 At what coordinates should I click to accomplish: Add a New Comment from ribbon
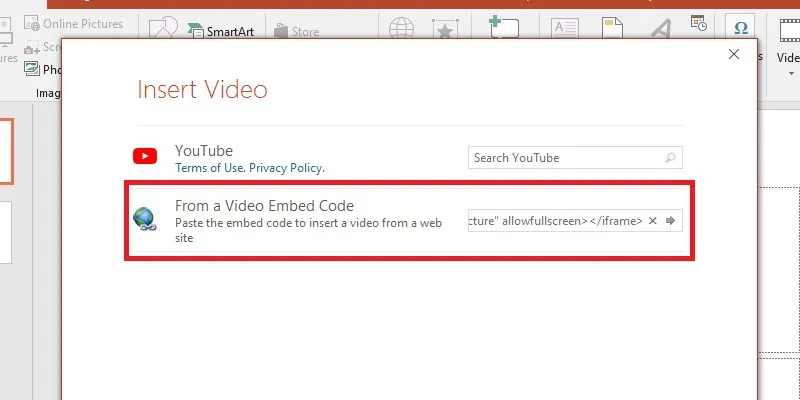click(x=504, y=27)
